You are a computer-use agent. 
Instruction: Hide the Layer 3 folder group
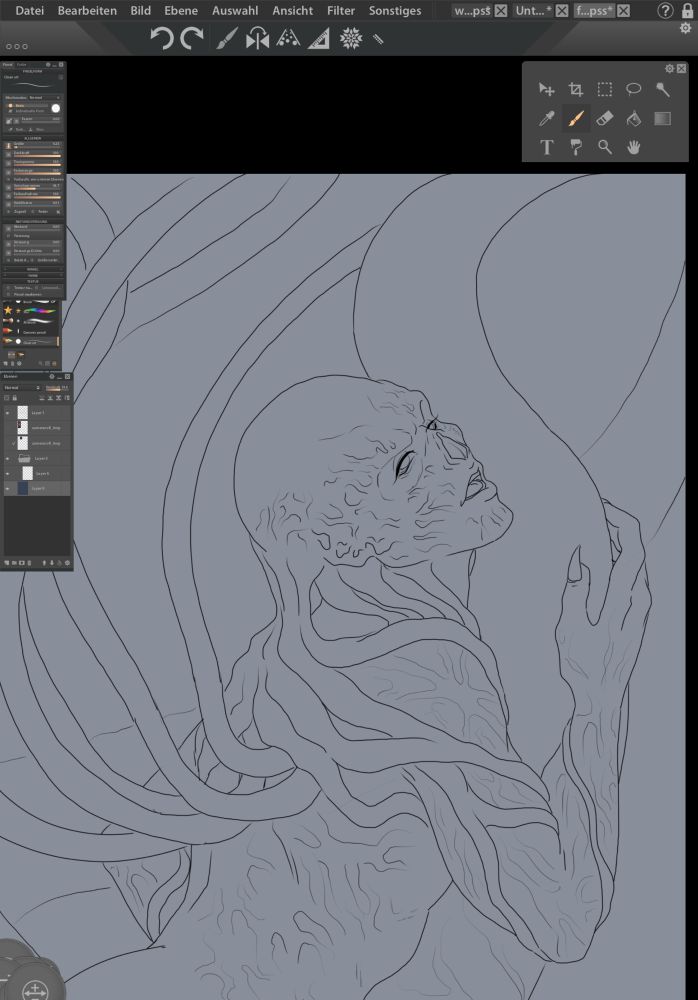coord(8,459)
